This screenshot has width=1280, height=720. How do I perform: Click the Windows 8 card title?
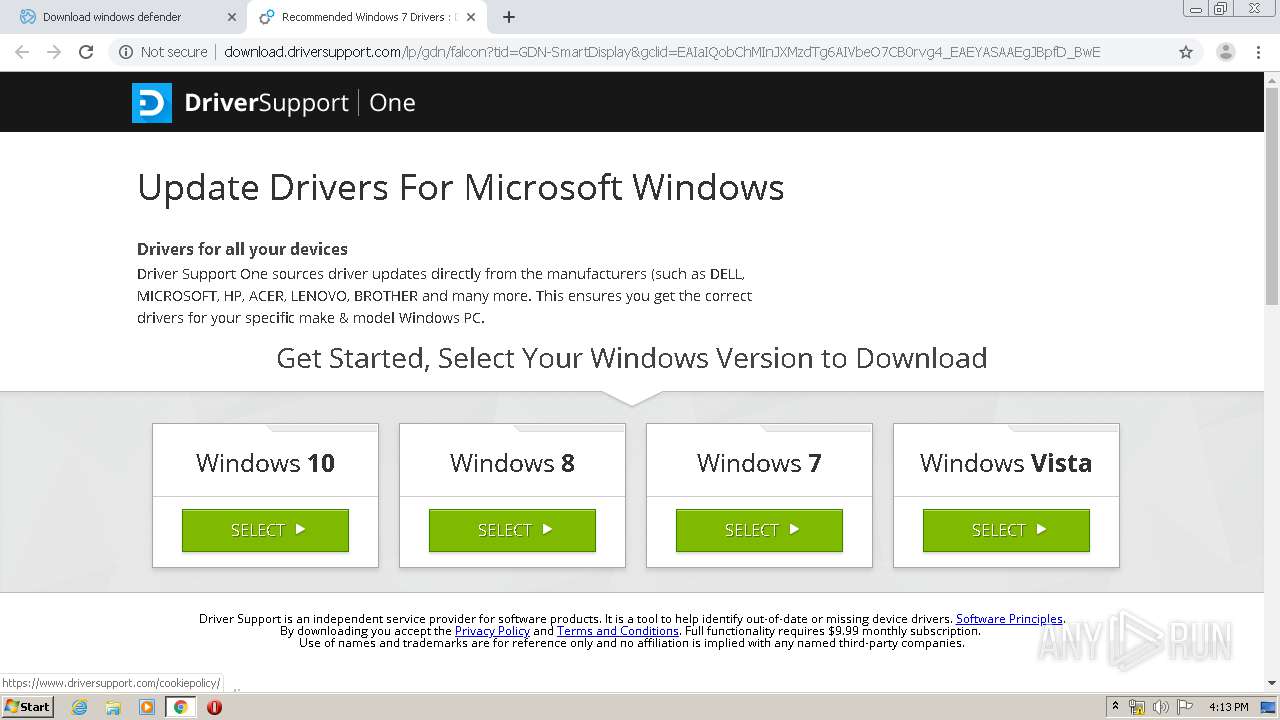coord(512,463)
